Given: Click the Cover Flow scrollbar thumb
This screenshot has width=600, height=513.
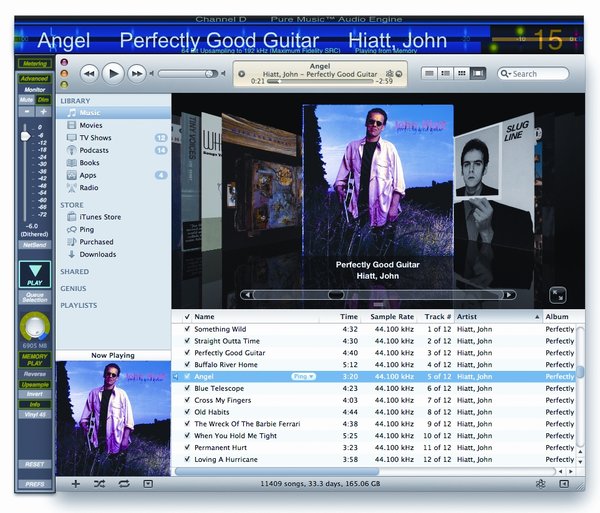Looking at the screenshot, I should click(x=336, y=295).
